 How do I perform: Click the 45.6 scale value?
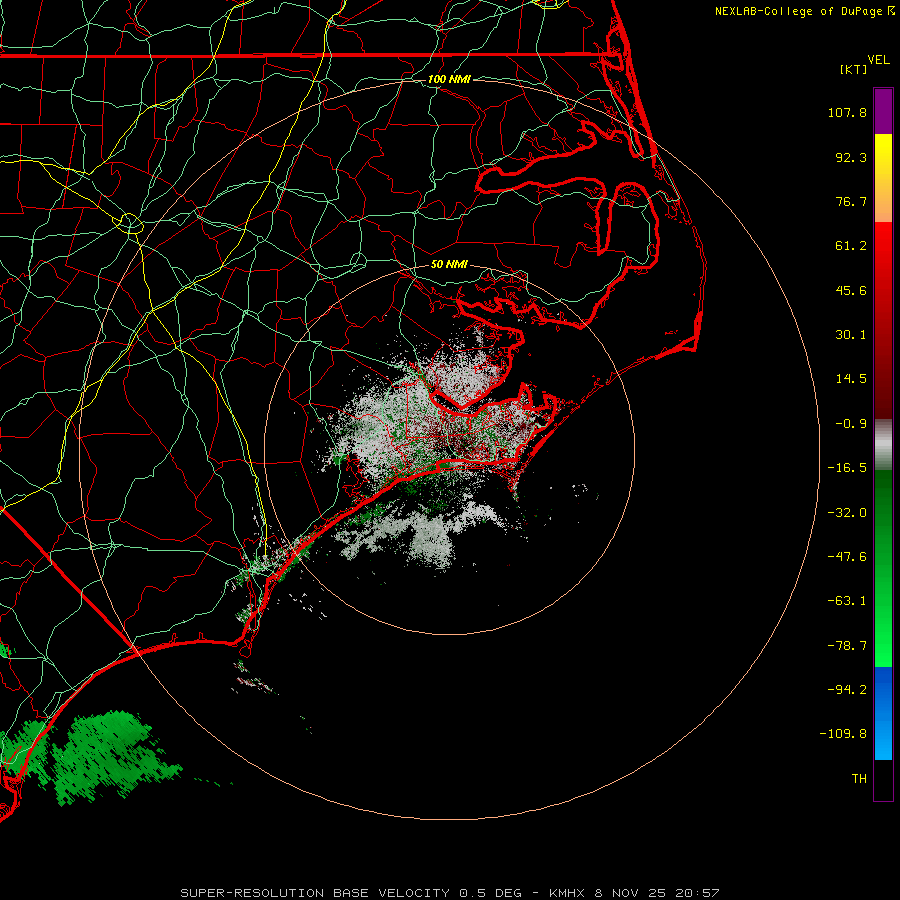point(851,290)
